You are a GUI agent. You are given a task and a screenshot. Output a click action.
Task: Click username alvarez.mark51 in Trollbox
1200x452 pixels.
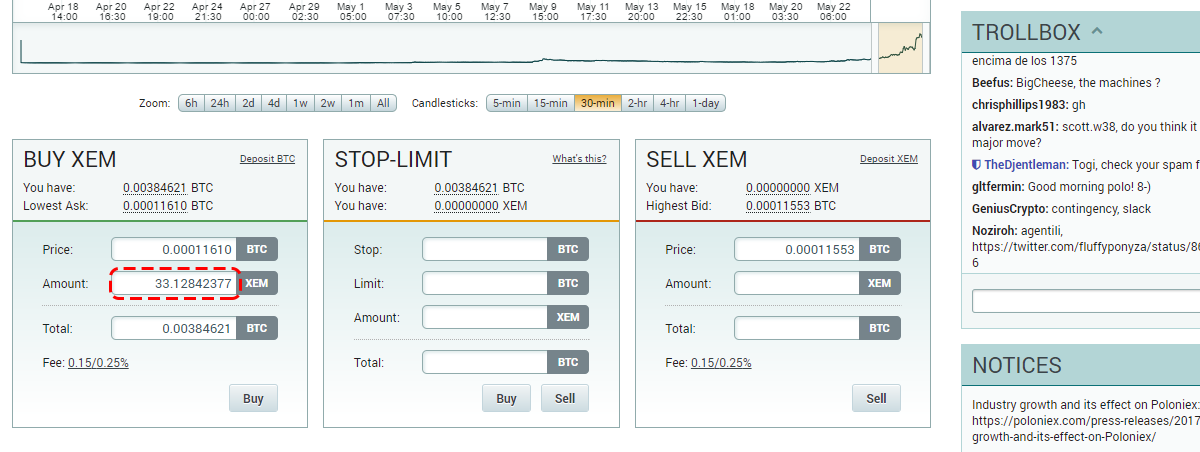coord(1015,127)
